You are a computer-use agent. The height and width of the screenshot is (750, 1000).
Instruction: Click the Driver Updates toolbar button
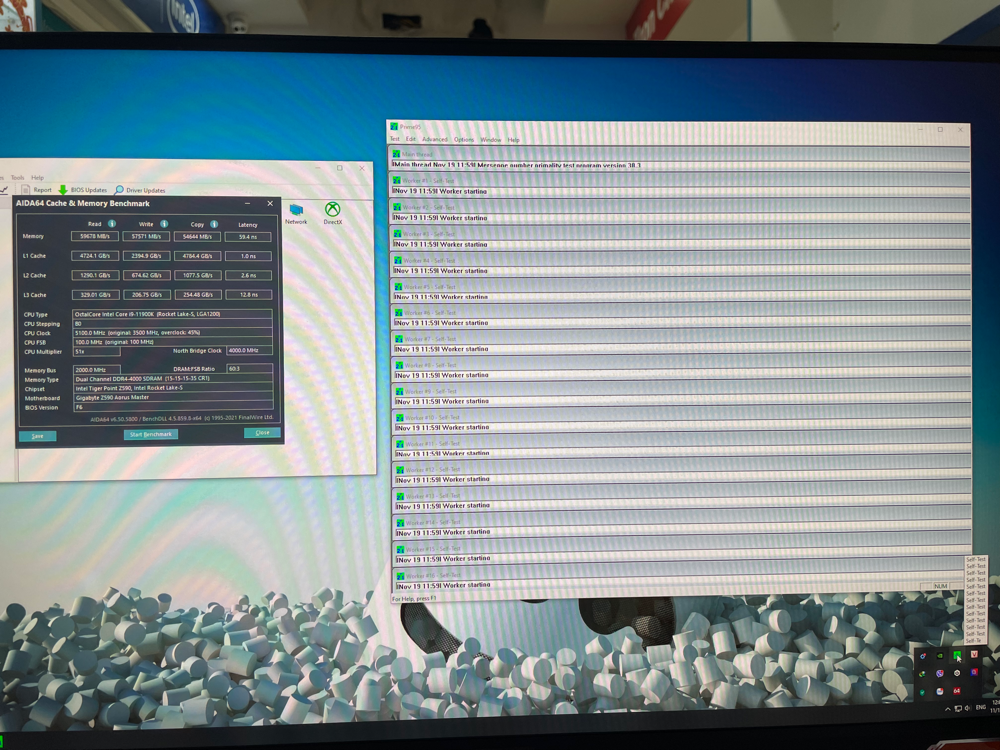pyautogui.click(x=140, y=190)
